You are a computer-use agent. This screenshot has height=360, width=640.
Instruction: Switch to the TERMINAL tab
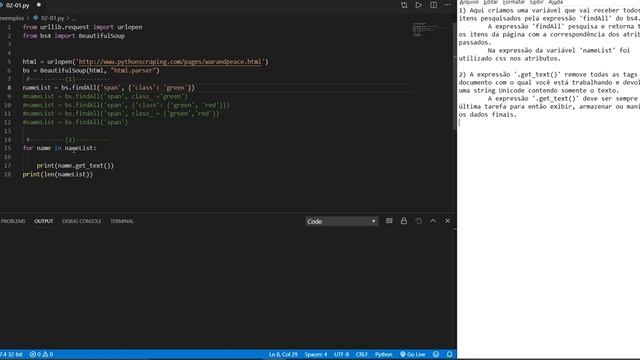[x=122, y=221]
